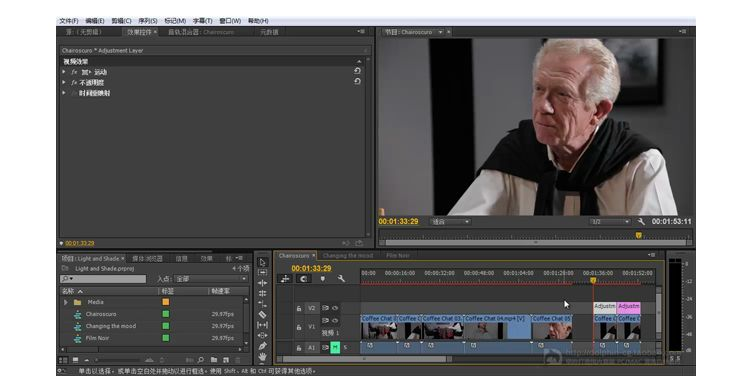This screenshot has width=750, height=388.
Task: Expand the Media bin folder
Action: point(66,302)
